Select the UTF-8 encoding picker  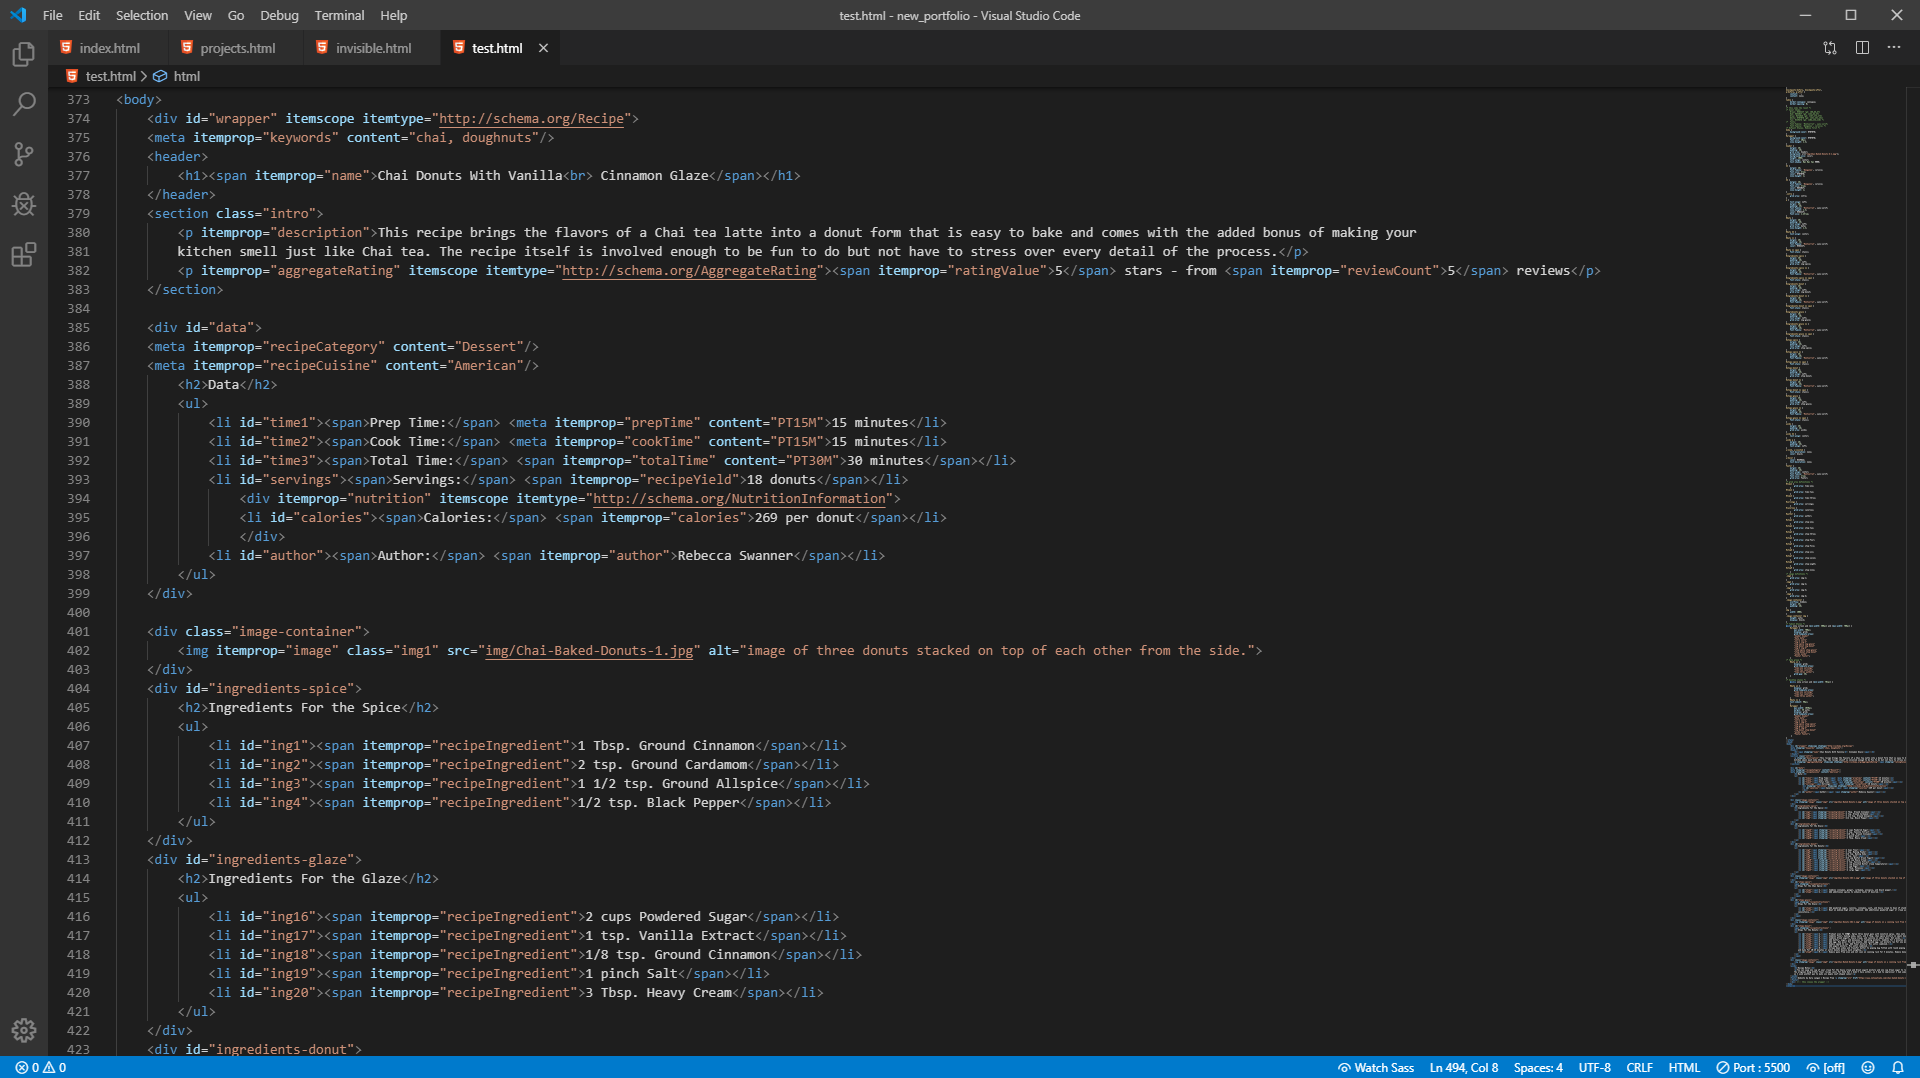click(x=1594, y=1067)
